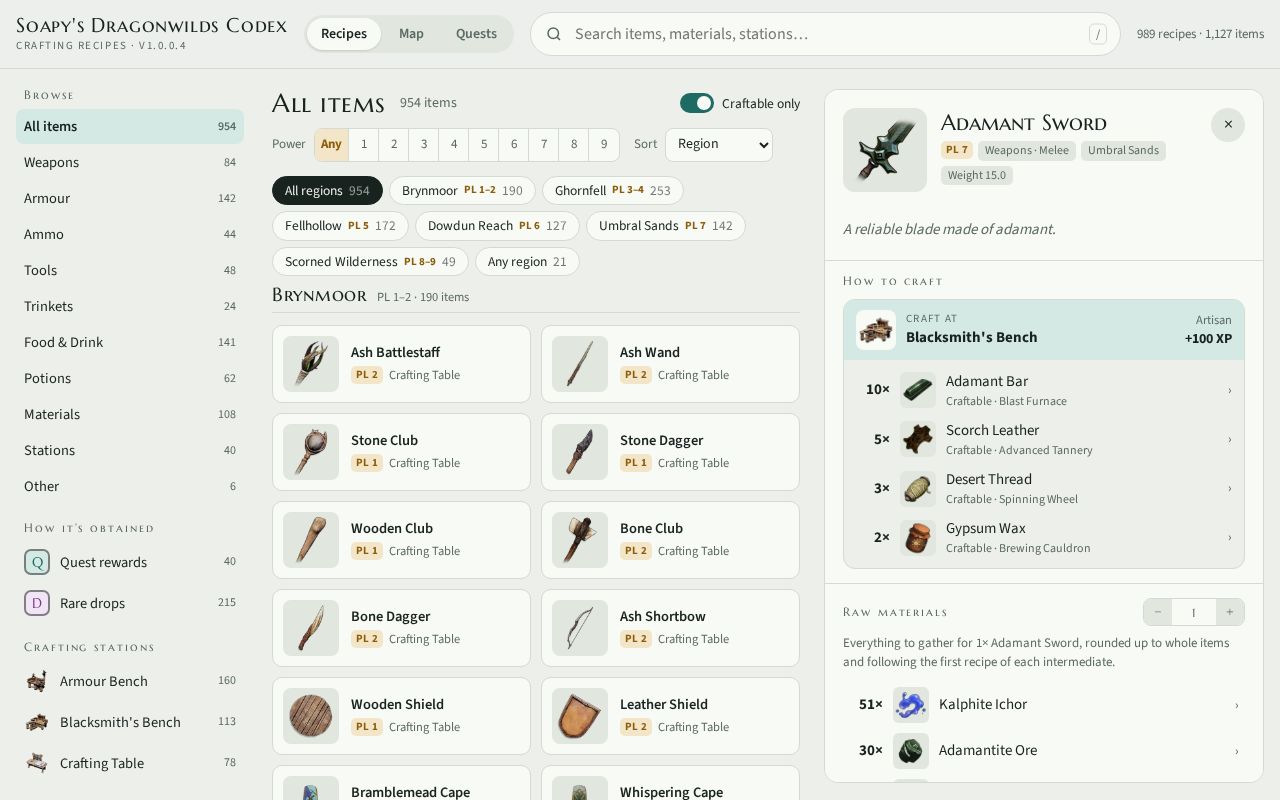Open the Quests tab
The height and width of the screenshot is (800, 1280).
point(476,34)
